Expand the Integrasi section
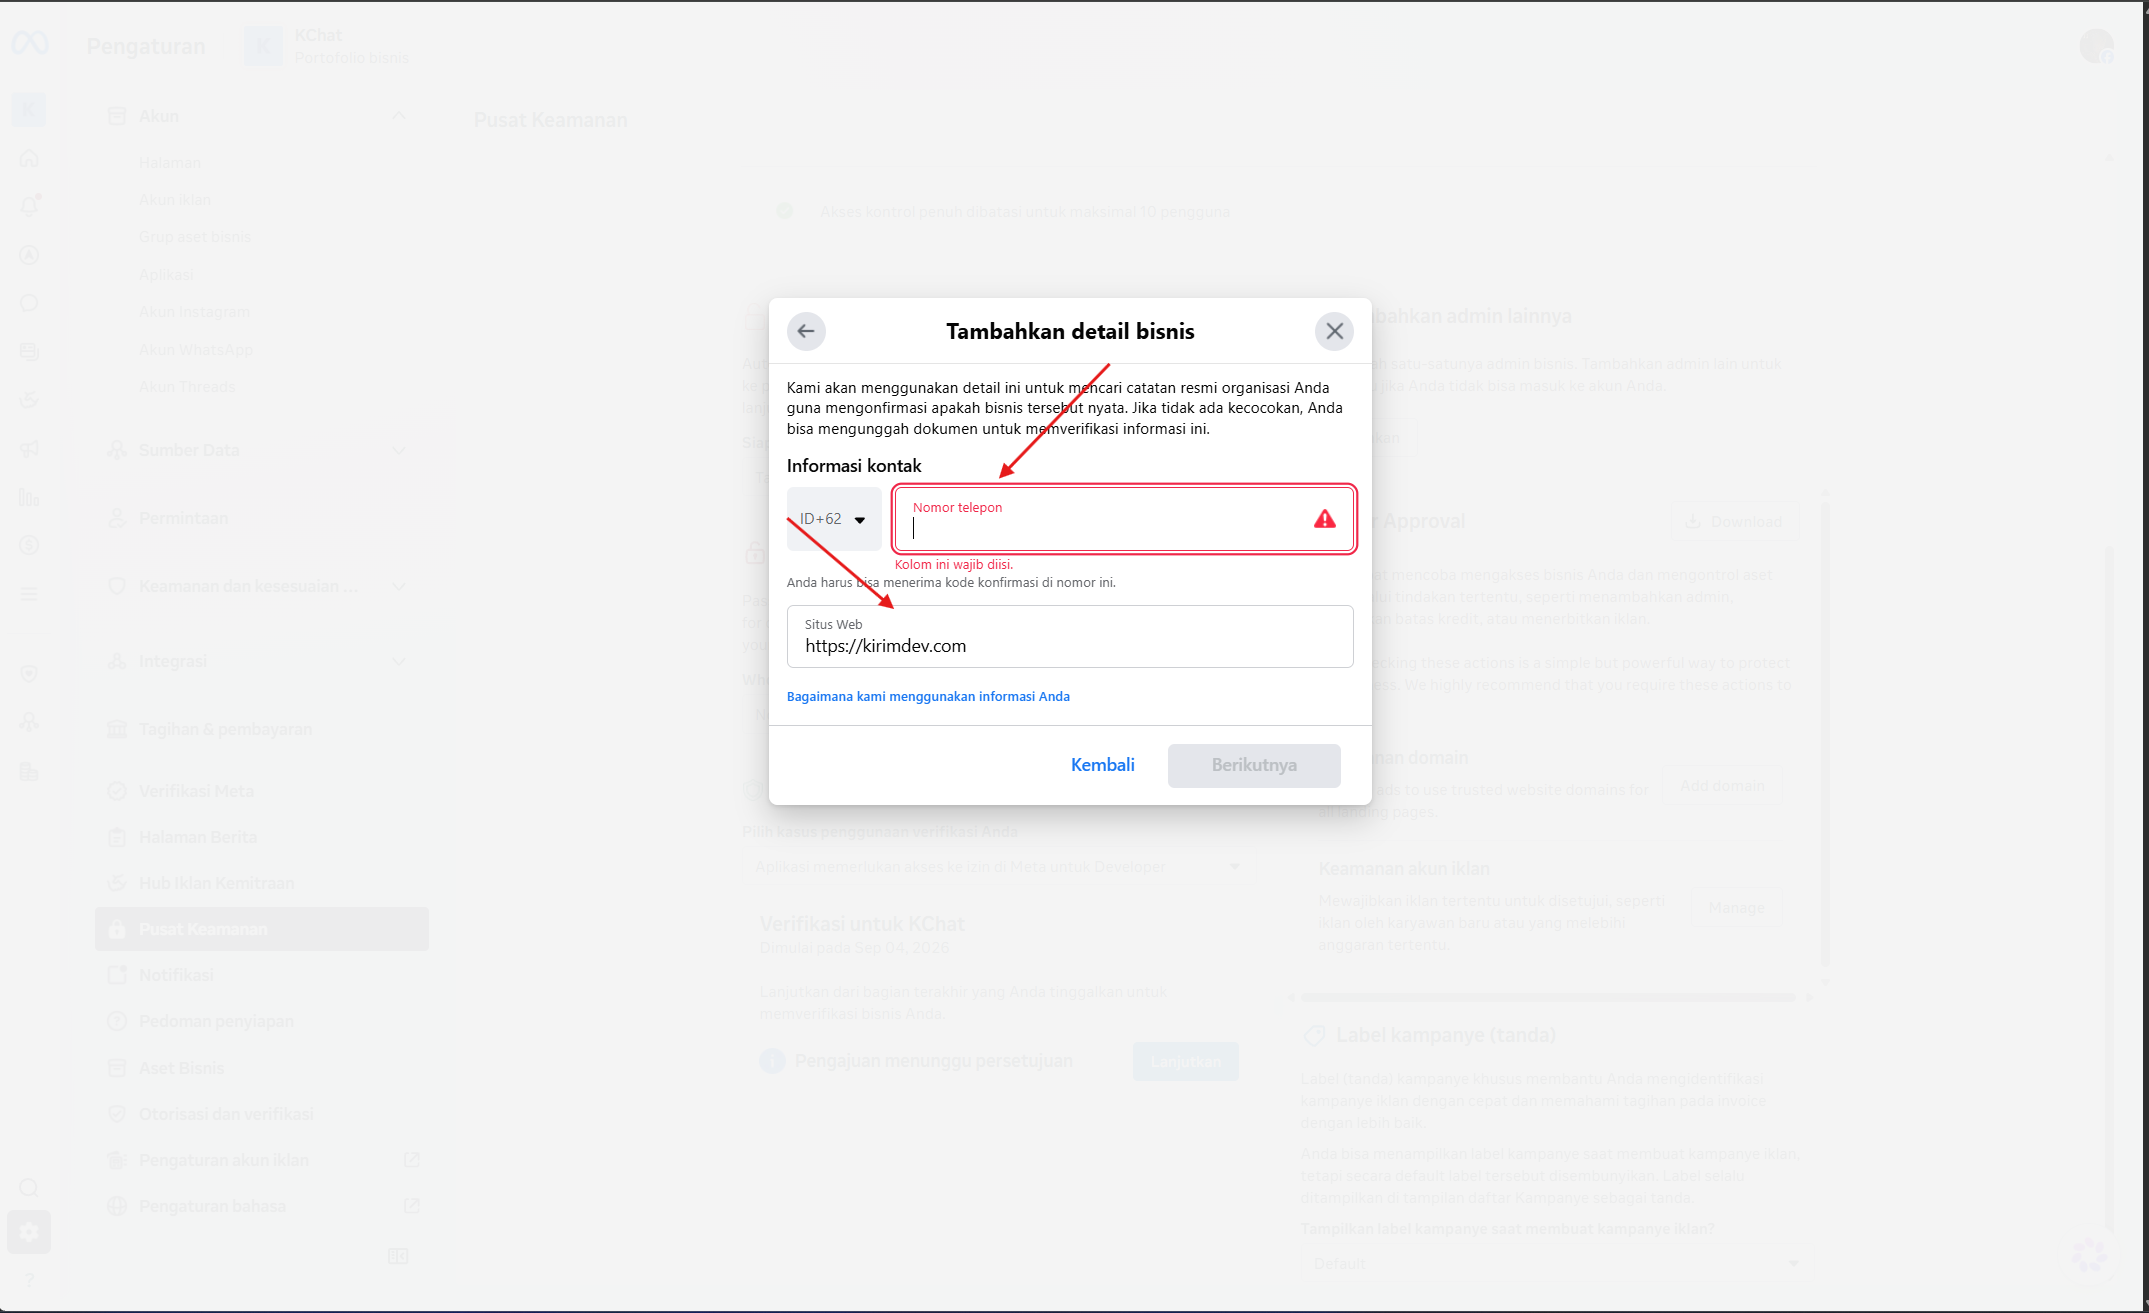 [399, 661]
